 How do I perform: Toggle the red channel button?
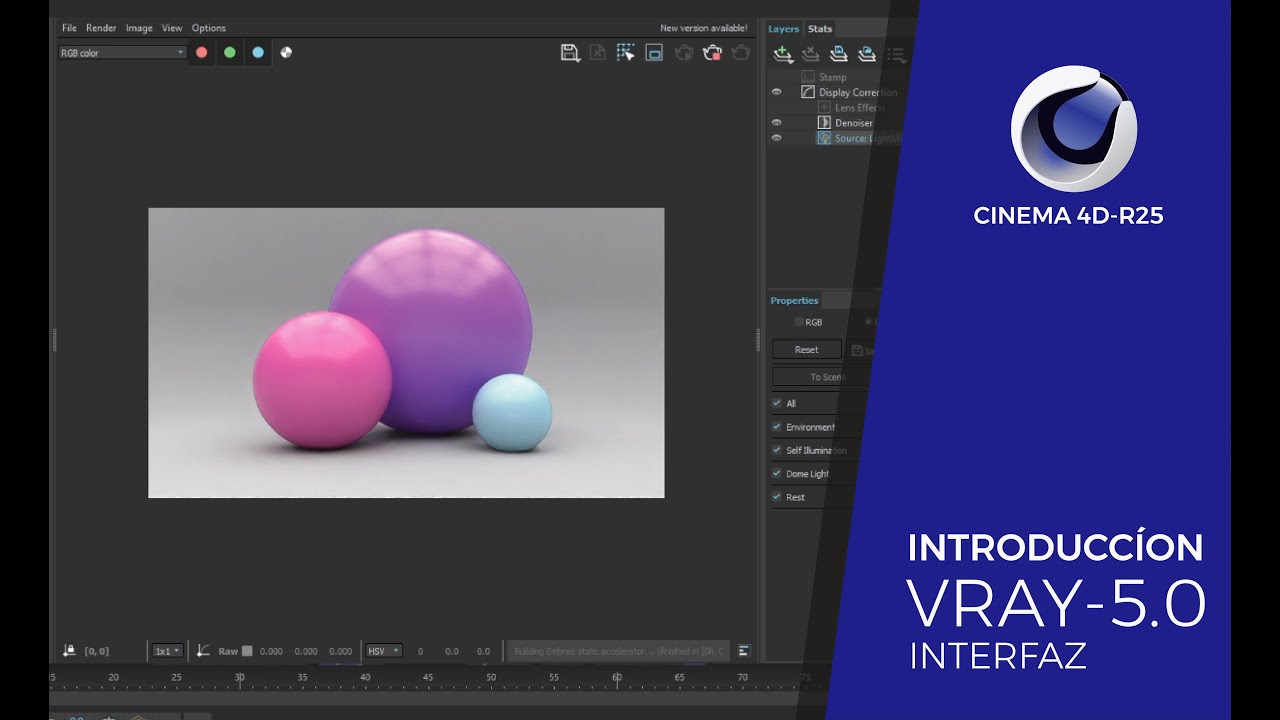(201, 53)
